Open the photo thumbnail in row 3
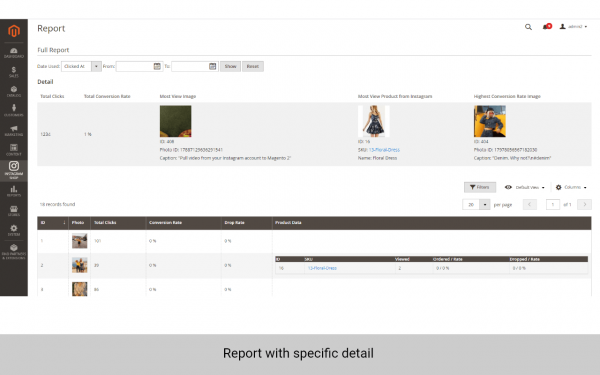This screenshot has height=375, width=600. coord(80,289)
